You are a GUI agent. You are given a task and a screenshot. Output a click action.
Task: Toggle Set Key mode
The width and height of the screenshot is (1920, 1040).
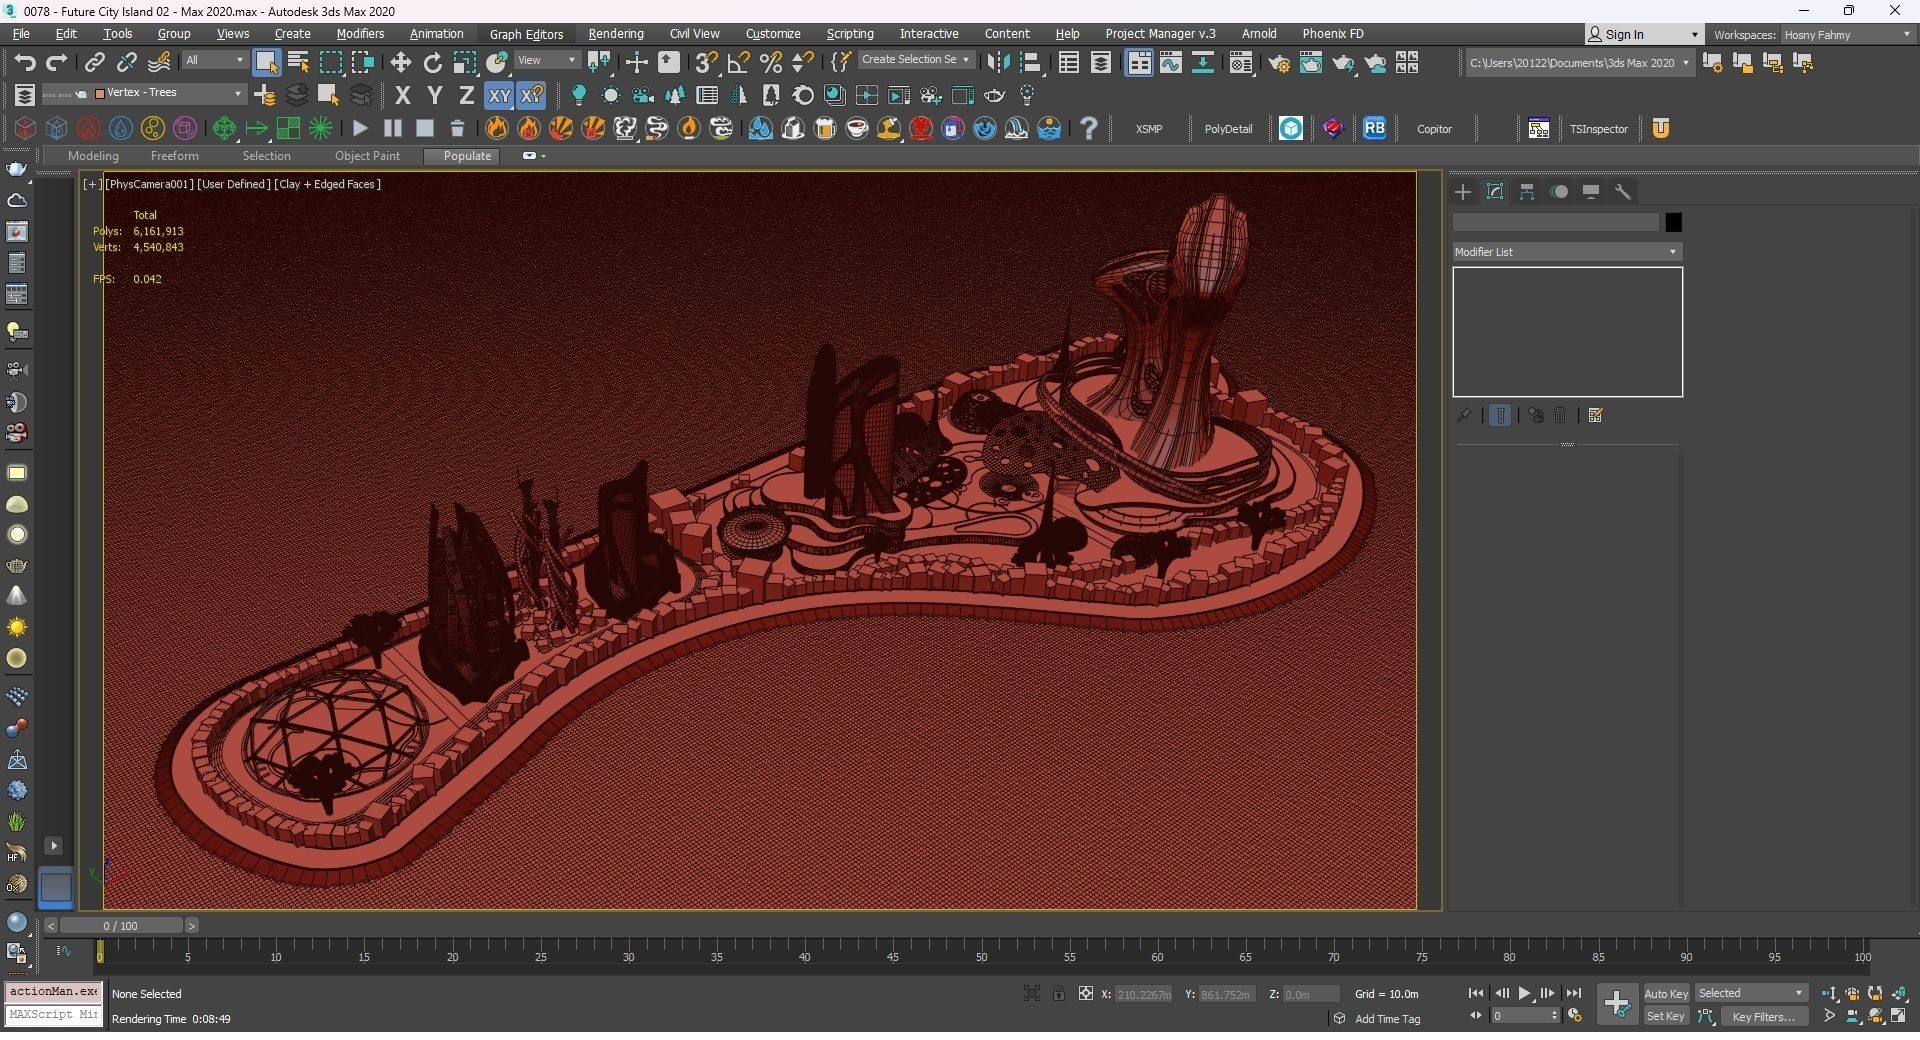1666,1016
